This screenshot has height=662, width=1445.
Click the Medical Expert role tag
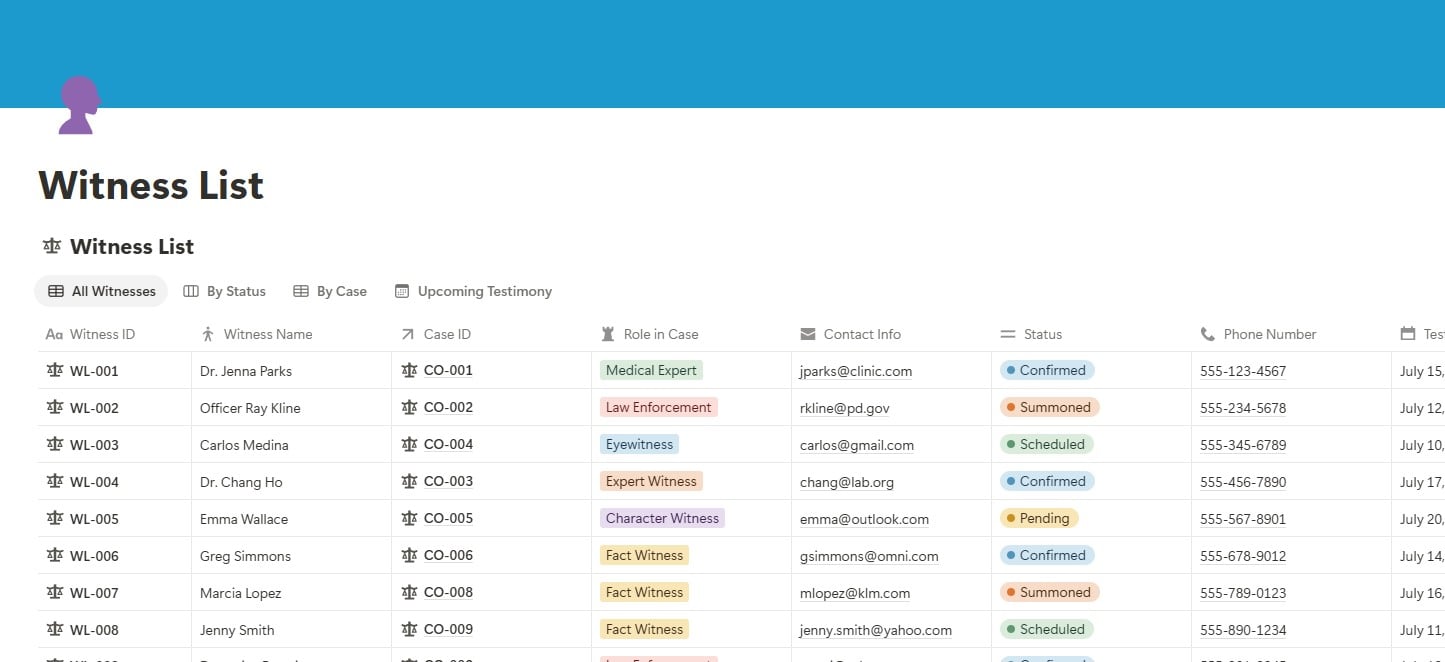pyautogui.click(x=651, y=370)
